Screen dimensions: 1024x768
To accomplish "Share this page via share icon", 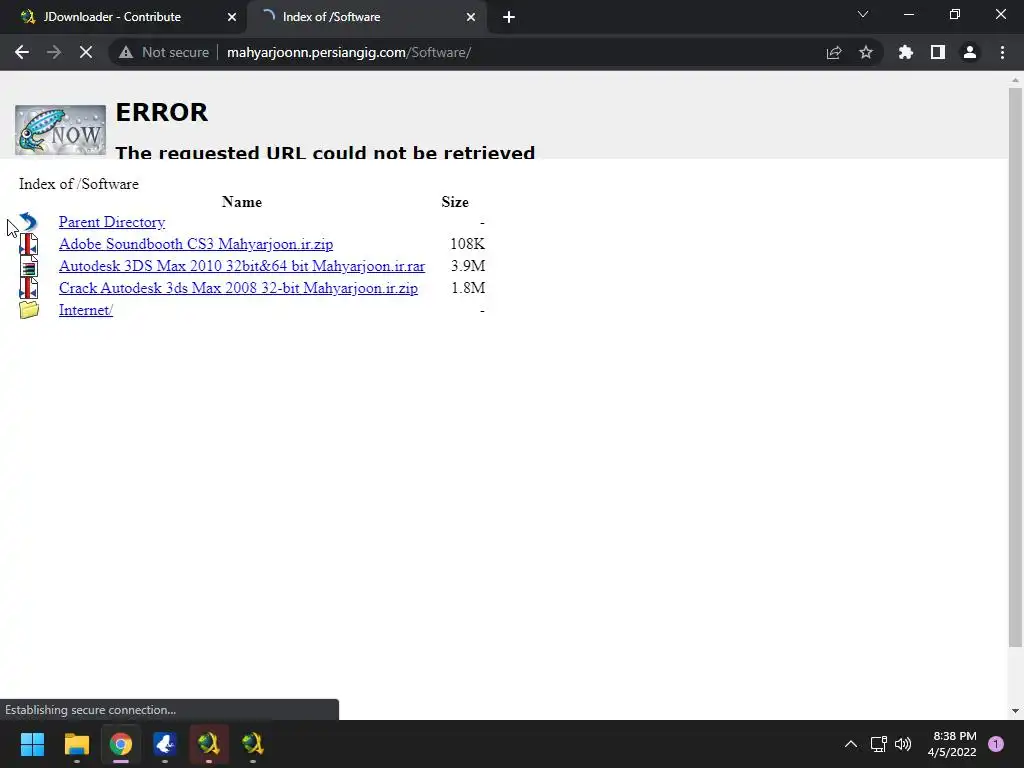I will click(834, 52).
